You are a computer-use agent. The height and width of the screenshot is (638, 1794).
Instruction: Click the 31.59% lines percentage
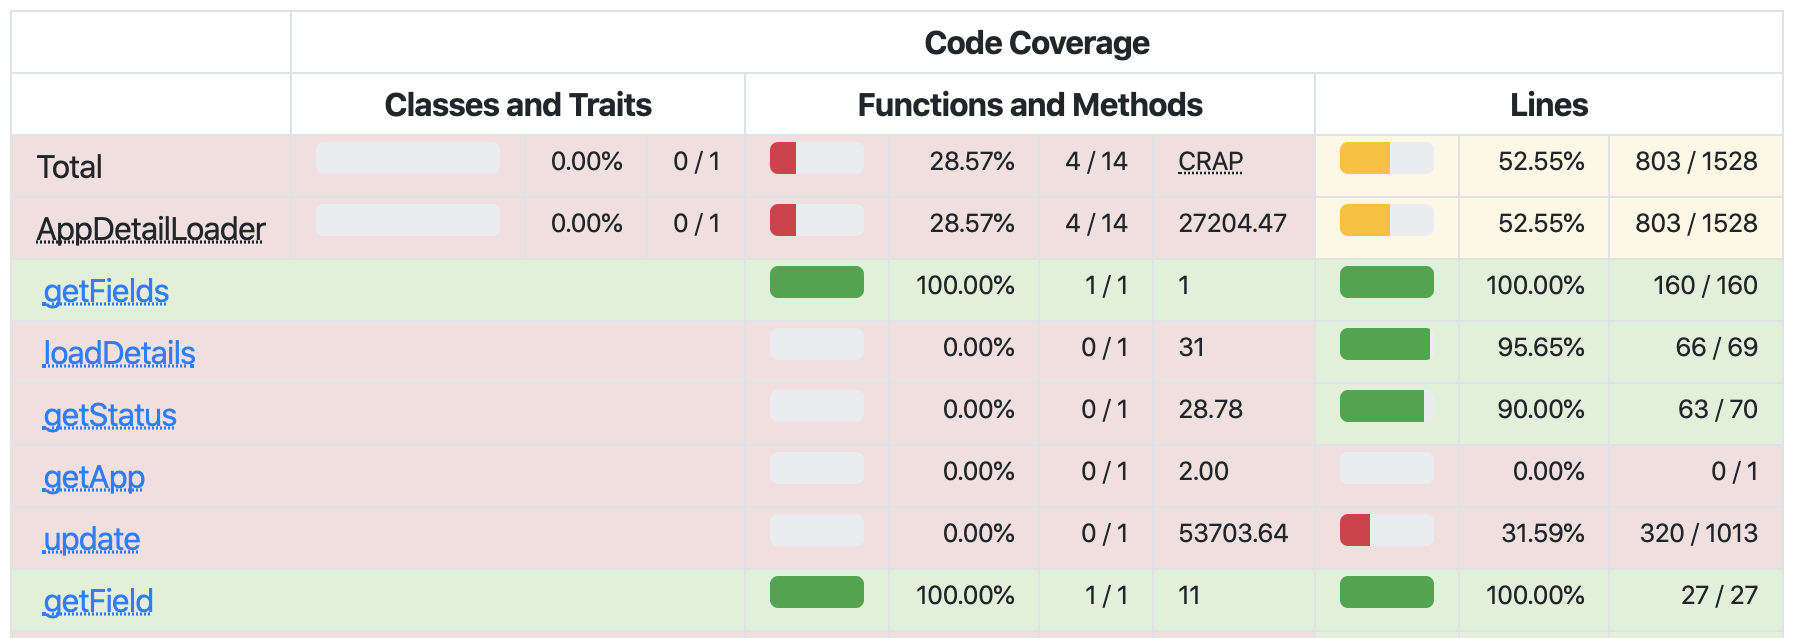pyautogui.click(x=1543, y=533)
